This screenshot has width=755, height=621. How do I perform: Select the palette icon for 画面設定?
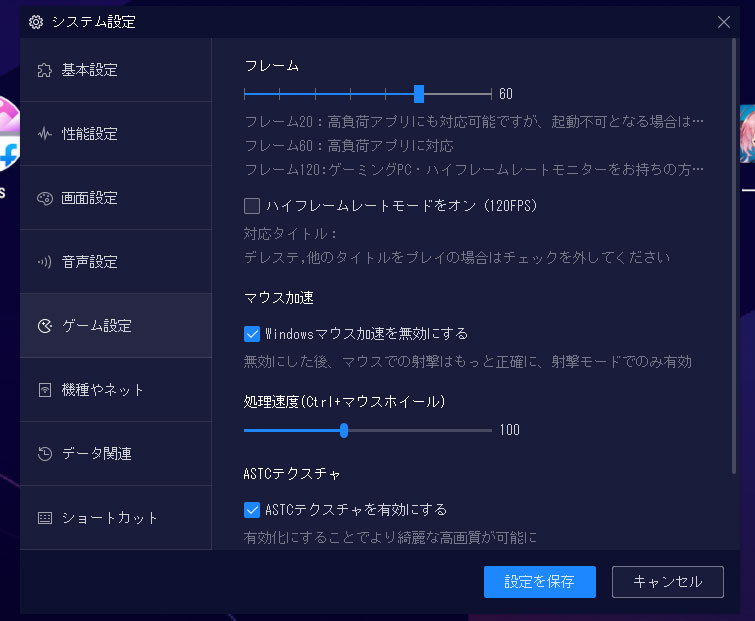(44, 198)
